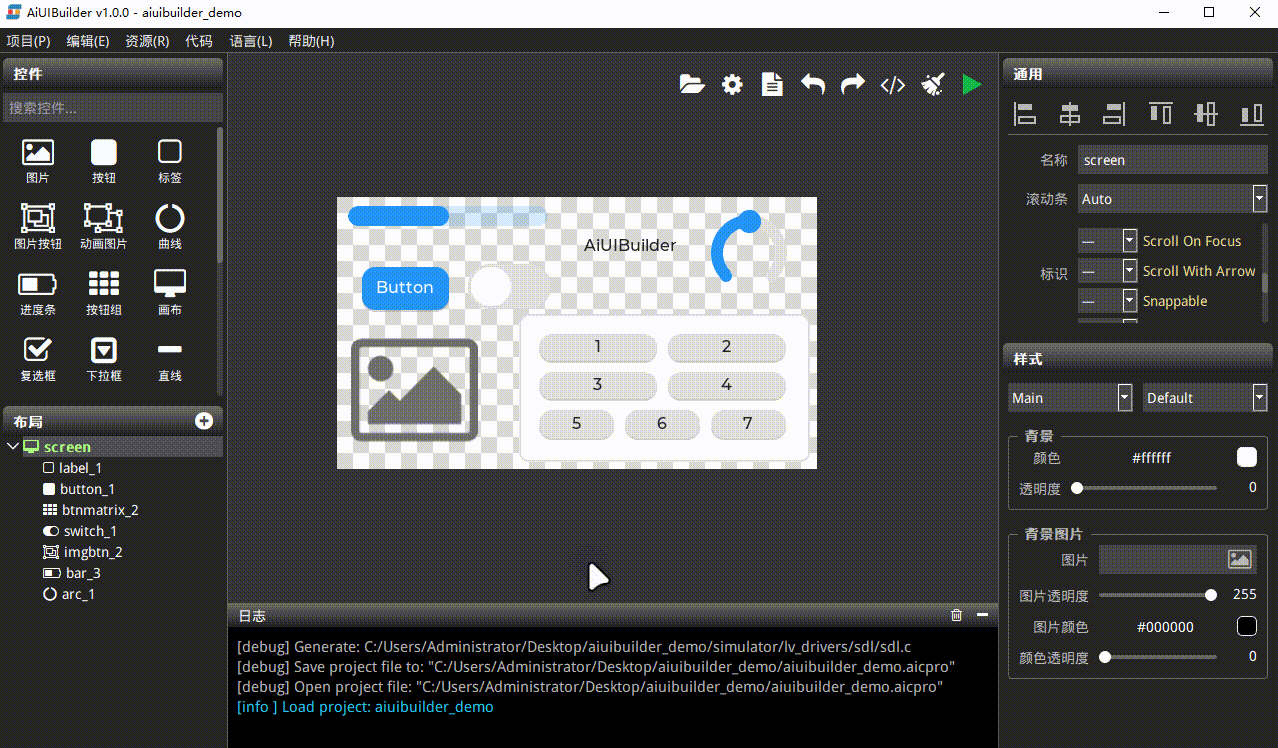
Task: Open the 资源(R) menu
Action: coord(147,41)
